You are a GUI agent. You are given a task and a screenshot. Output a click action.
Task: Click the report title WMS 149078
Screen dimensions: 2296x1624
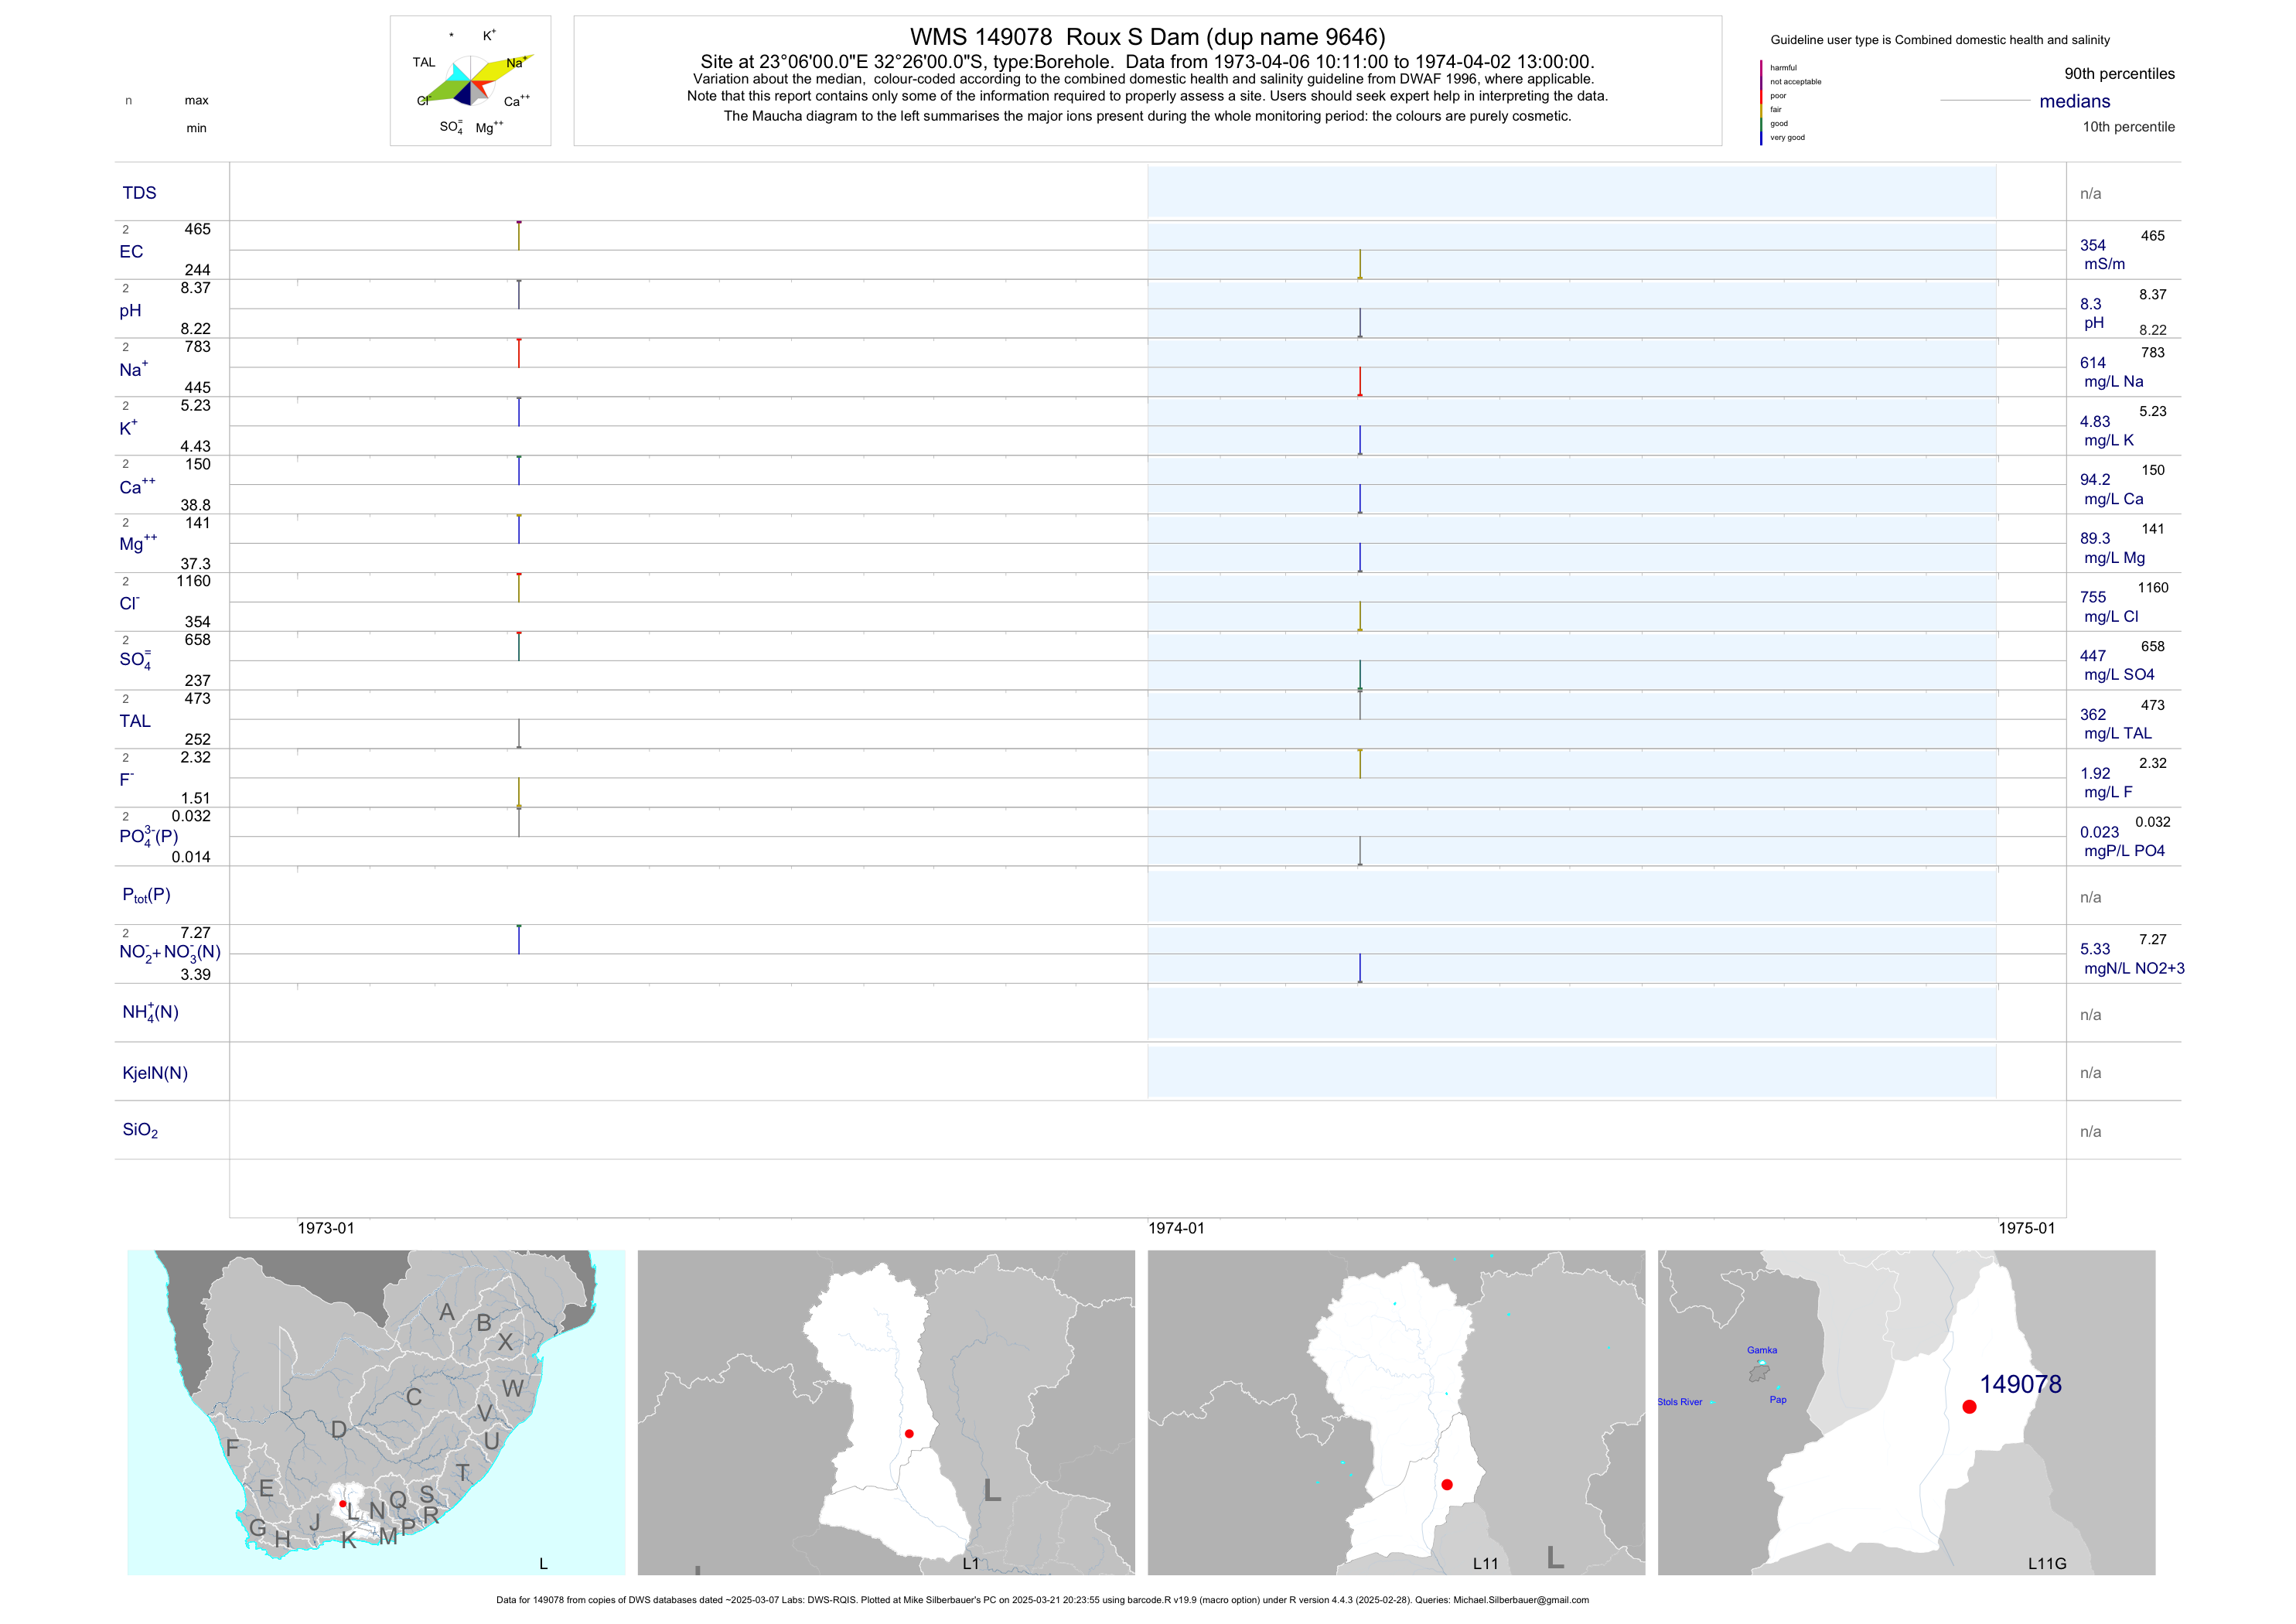pyautogui.click(x=1147, y=37)
